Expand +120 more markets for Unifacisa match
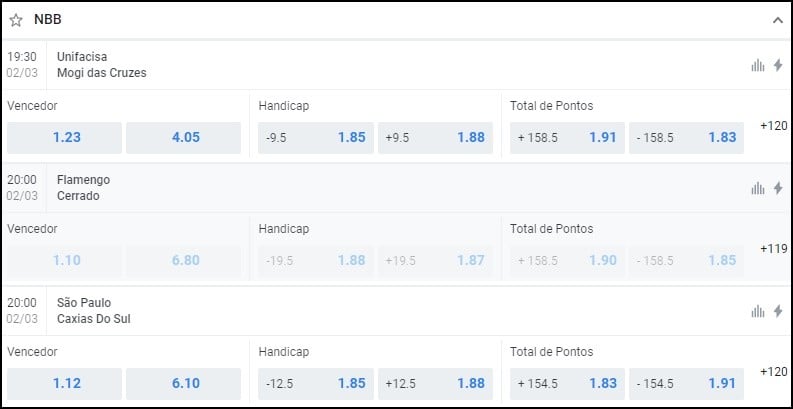This screenshot has height=409, width=793. pyautogui.click(x=774, y=126)
